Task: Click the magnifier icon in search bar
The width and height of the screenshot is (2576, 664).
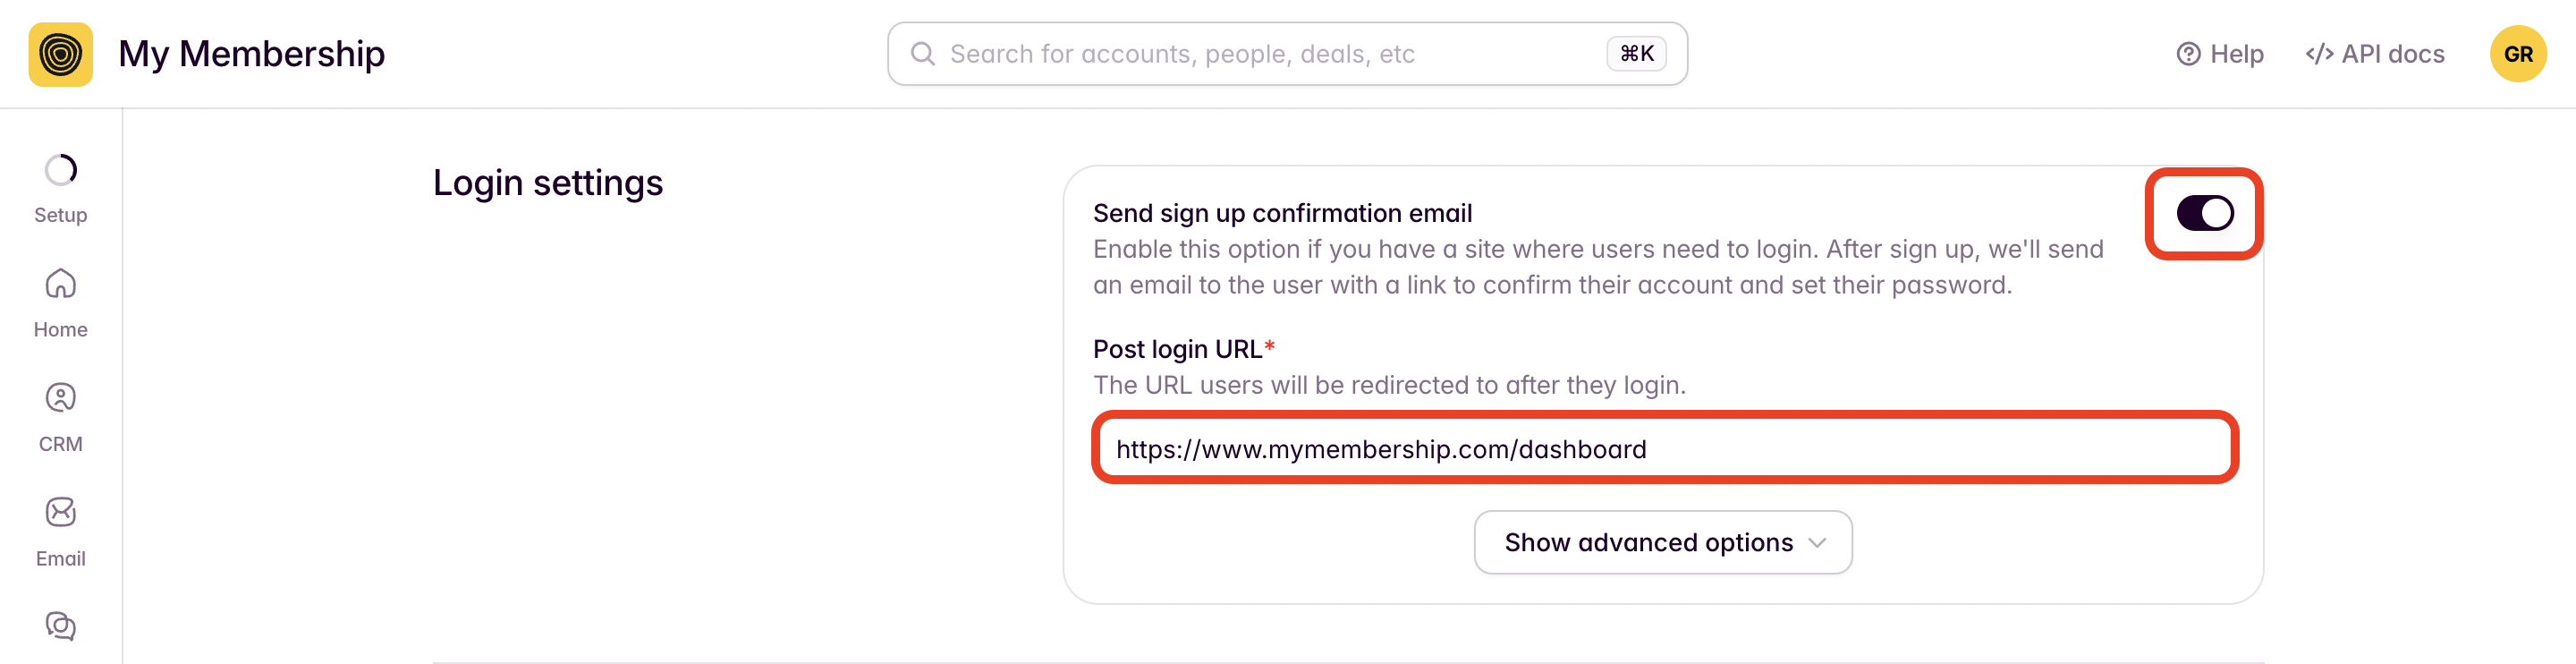Action: tap(923, 54)
